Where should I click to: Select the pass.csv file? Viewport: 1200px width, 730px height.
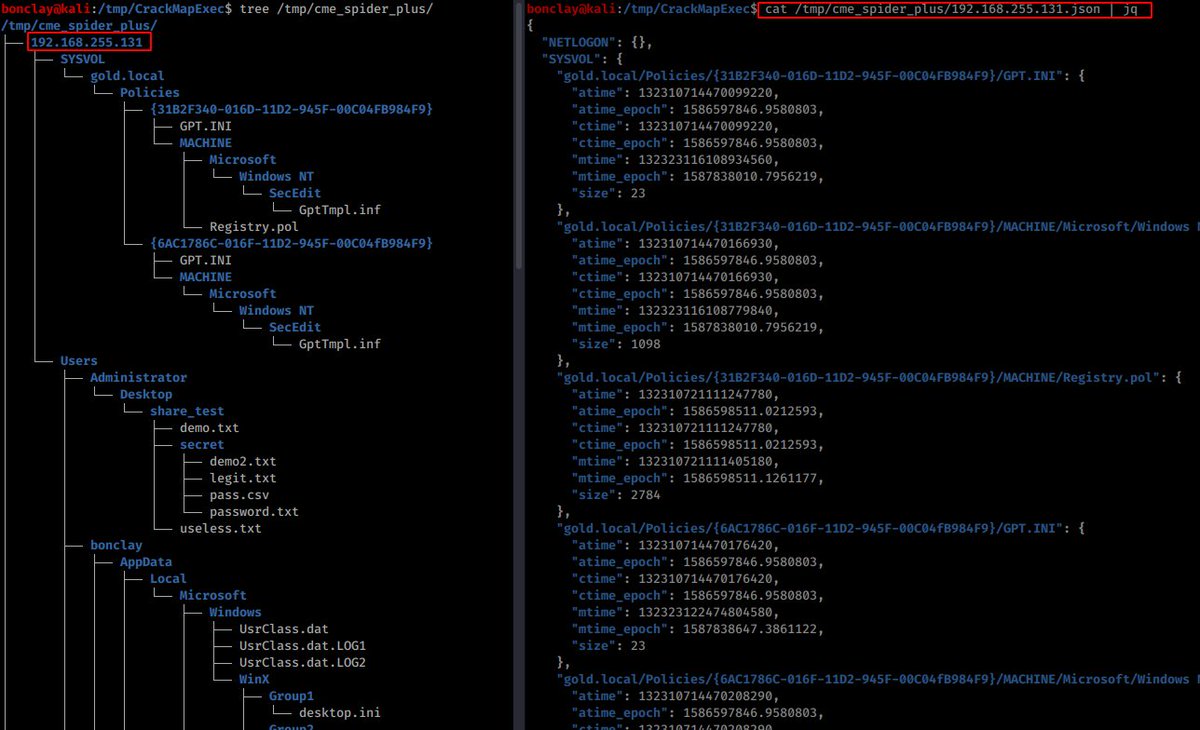(239, 495)
